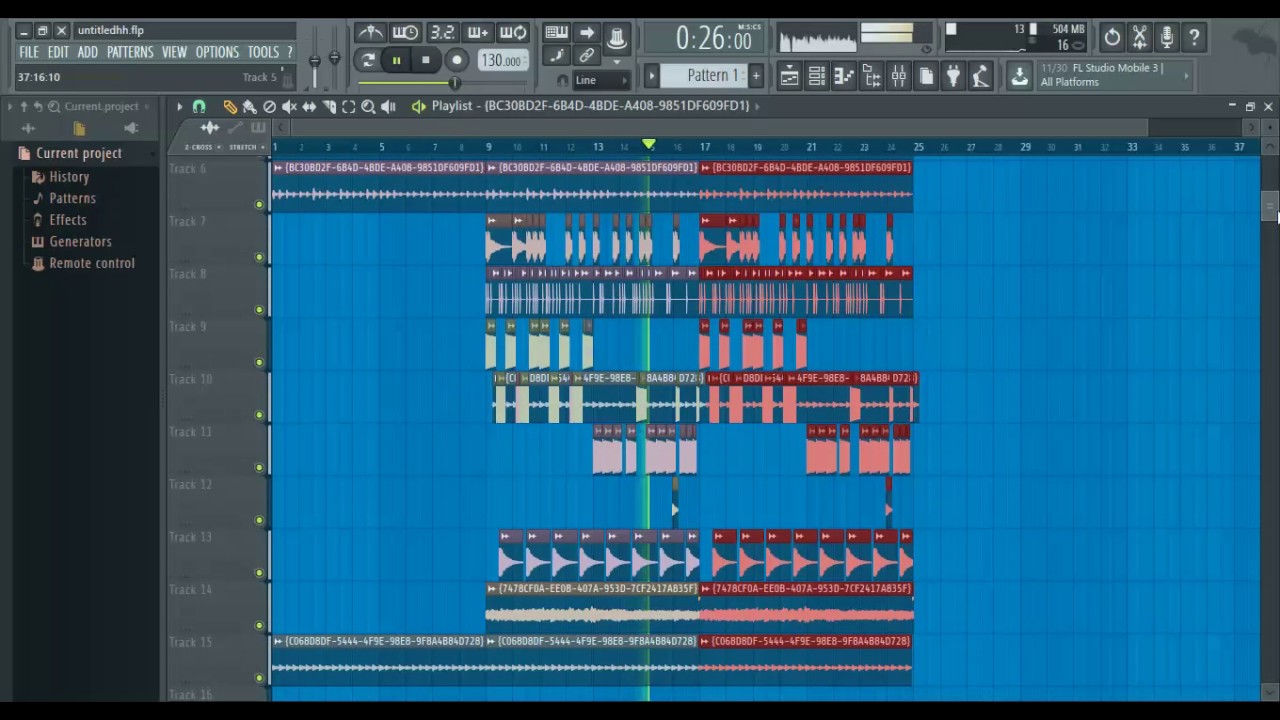Mute Track 13 via its green LED
The image size is (1280, 720).
coord(259,573)
